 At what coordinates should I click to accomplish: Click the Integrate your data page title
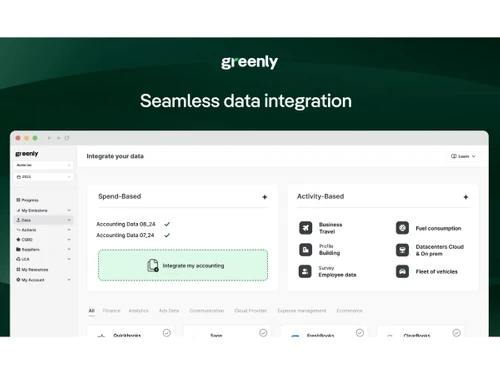(115, 156)
